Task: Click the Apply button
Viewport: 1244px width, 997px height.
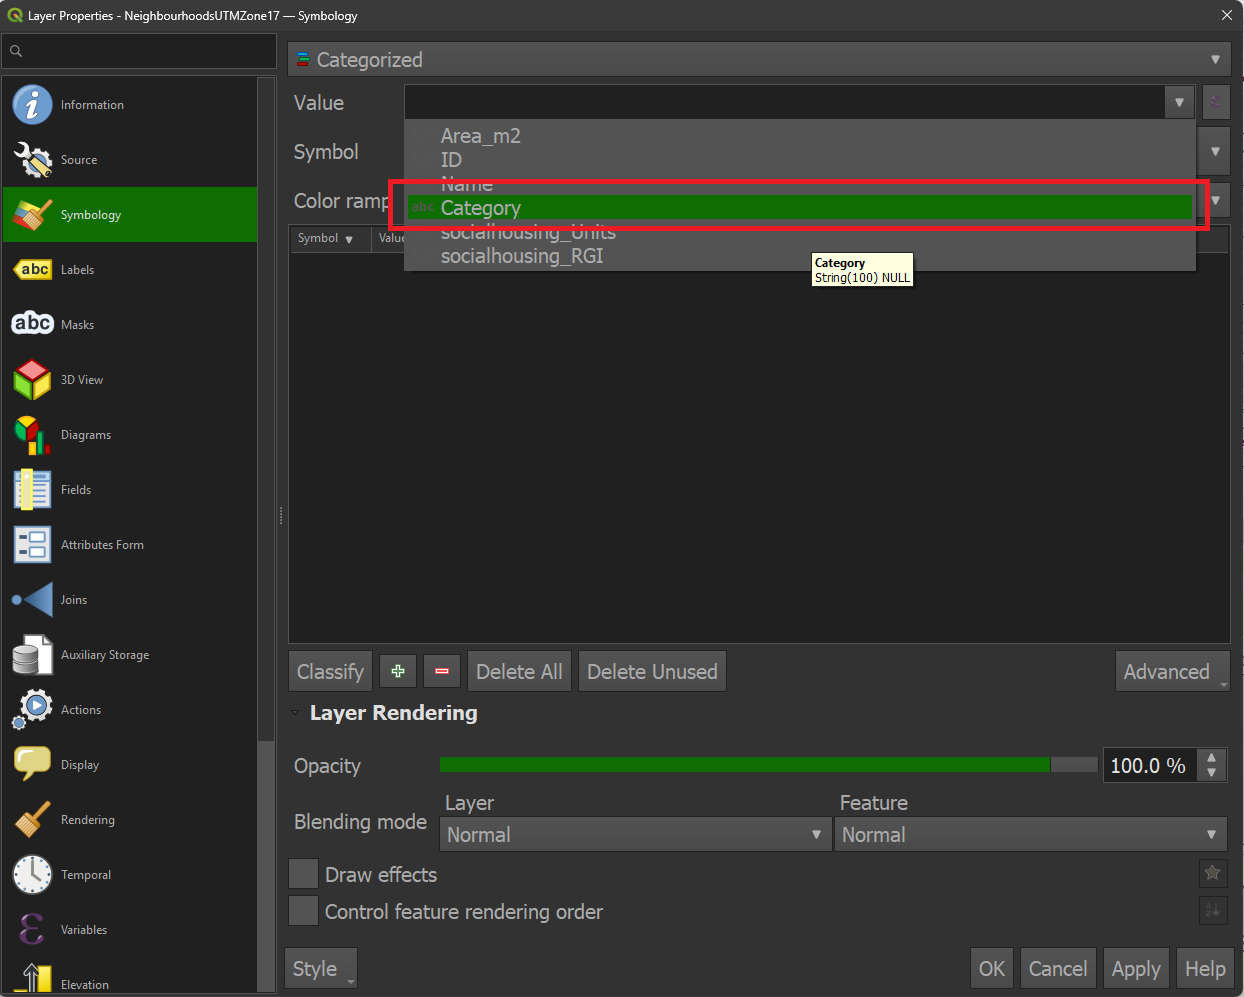Action: click(x=1136, y=968)
